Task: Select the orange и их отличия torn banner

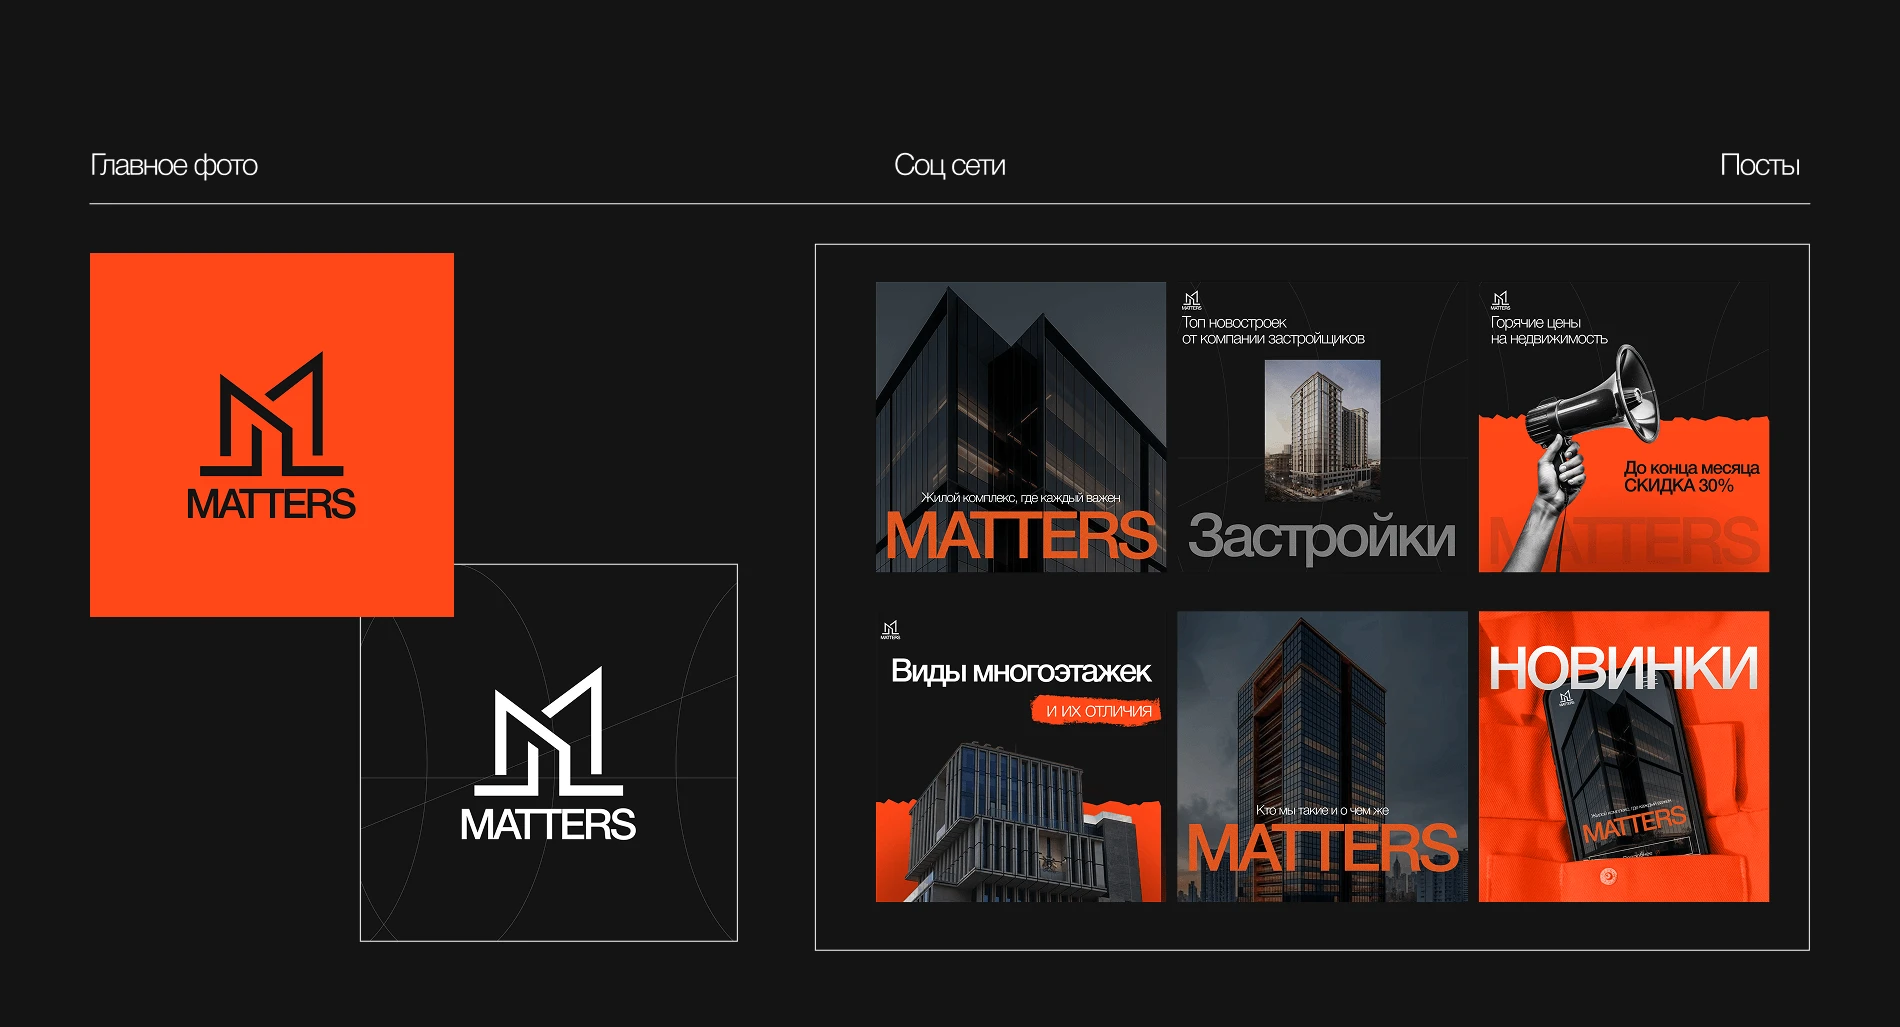Action: 1098,711
